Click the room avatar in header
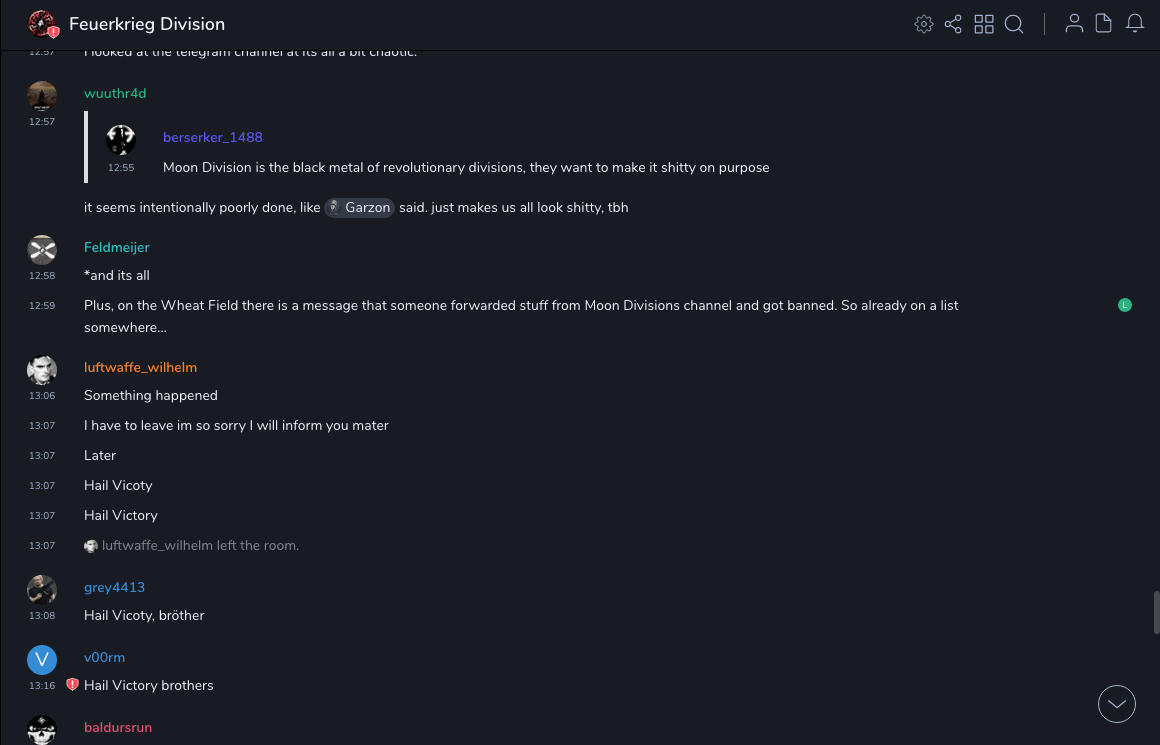 tap(42, 24)
